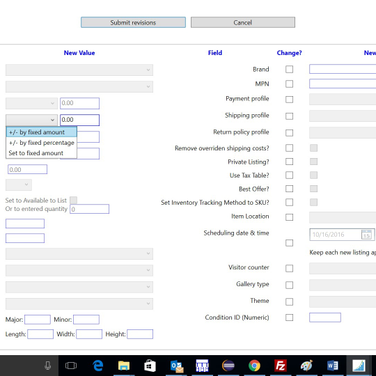The width and height of the screenshot is (376, 376).
Task: Click the active chart app taskbar icon
Action: (359, 366)
